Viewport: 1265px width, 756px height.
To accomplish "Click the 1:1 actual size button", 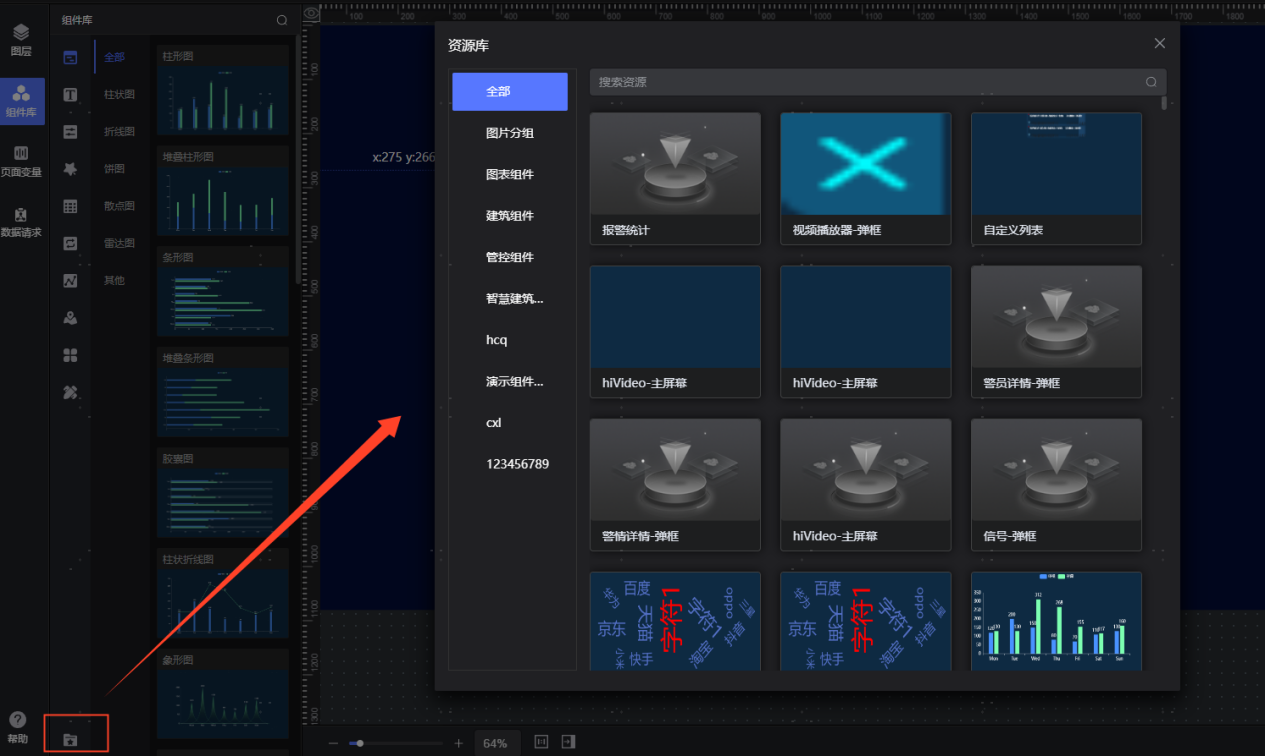I will 542,742.
